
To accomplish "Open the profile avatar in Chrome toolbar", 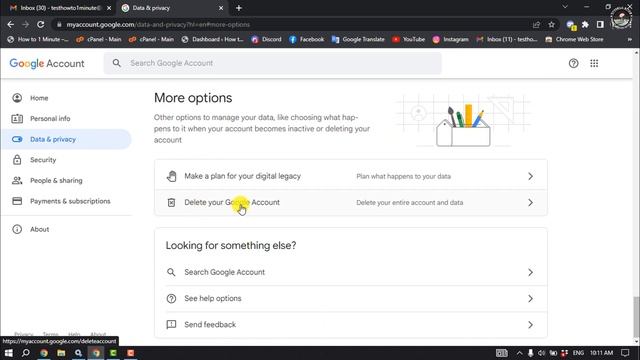I will click(x=621, y=18).
